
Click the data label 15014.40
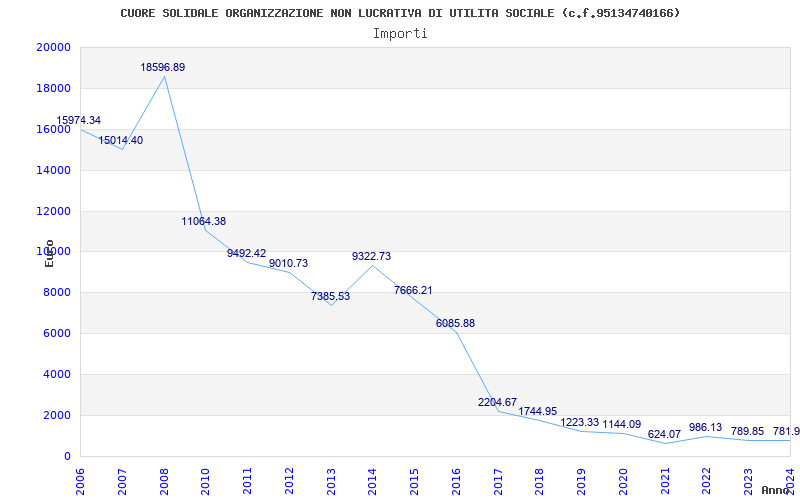[x=120, y=140]
